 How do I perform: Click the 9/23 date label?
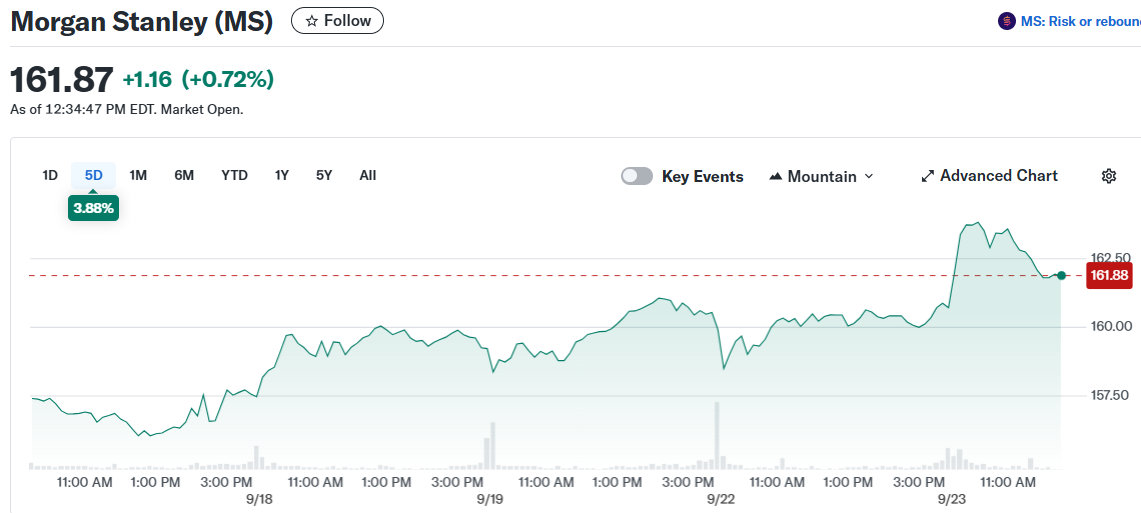click(x=950, y=499)
